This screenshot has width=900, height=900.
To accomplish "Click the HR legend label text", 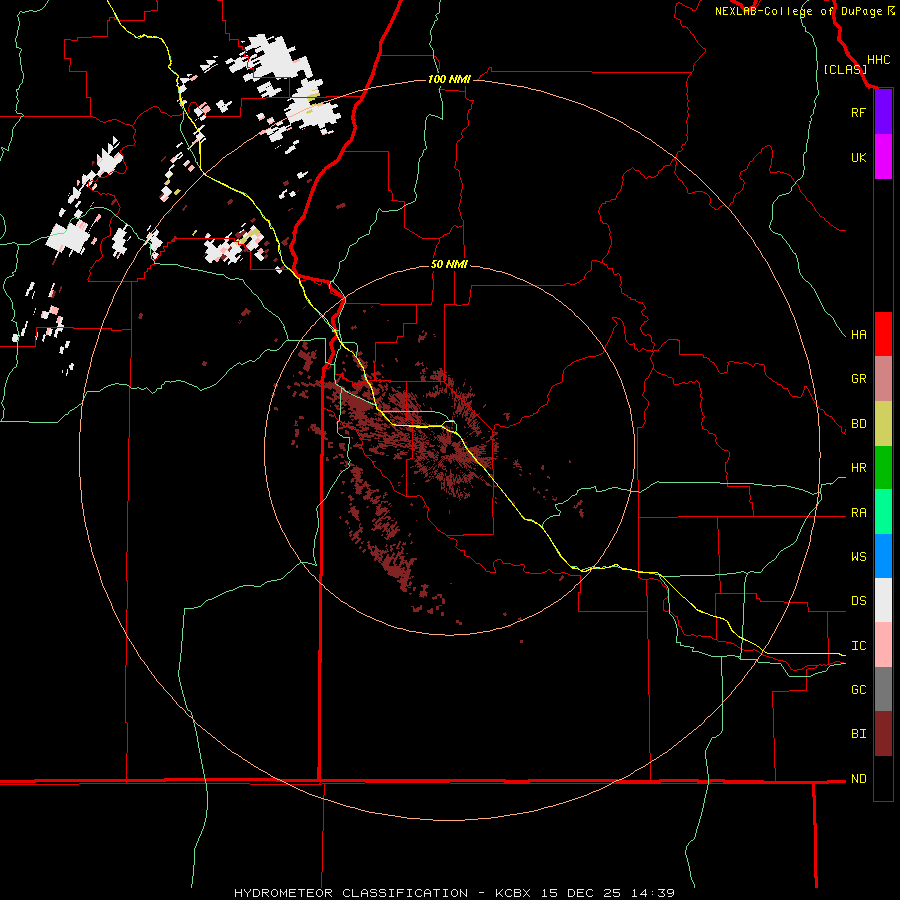I will tap(858, 468).
